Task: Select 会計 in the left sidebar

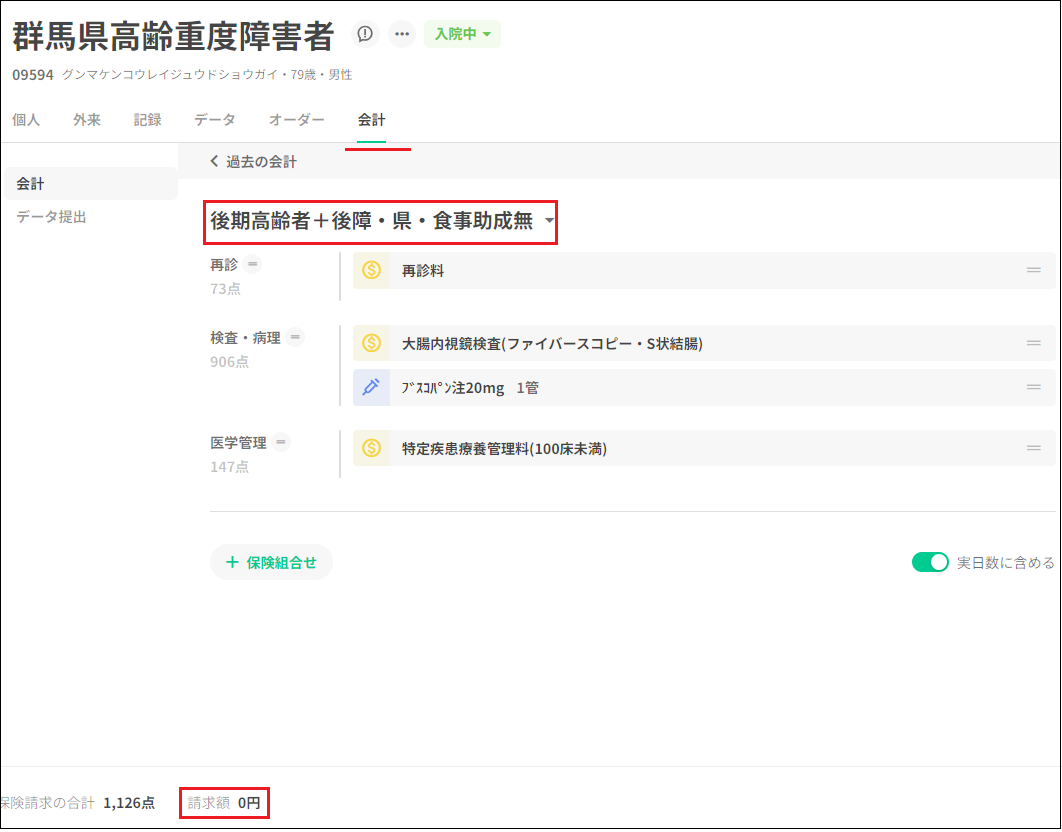Action: pyautogui.click(x=30, y=184)
